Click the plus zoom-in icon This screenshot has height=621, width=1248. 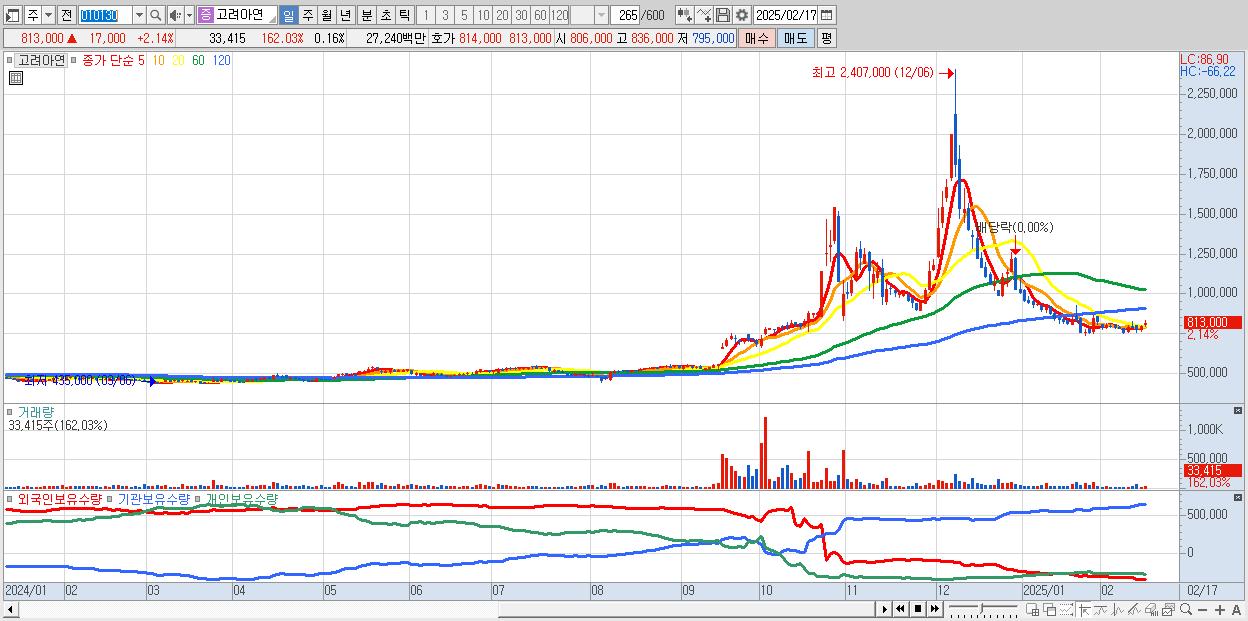point(1220,610)
